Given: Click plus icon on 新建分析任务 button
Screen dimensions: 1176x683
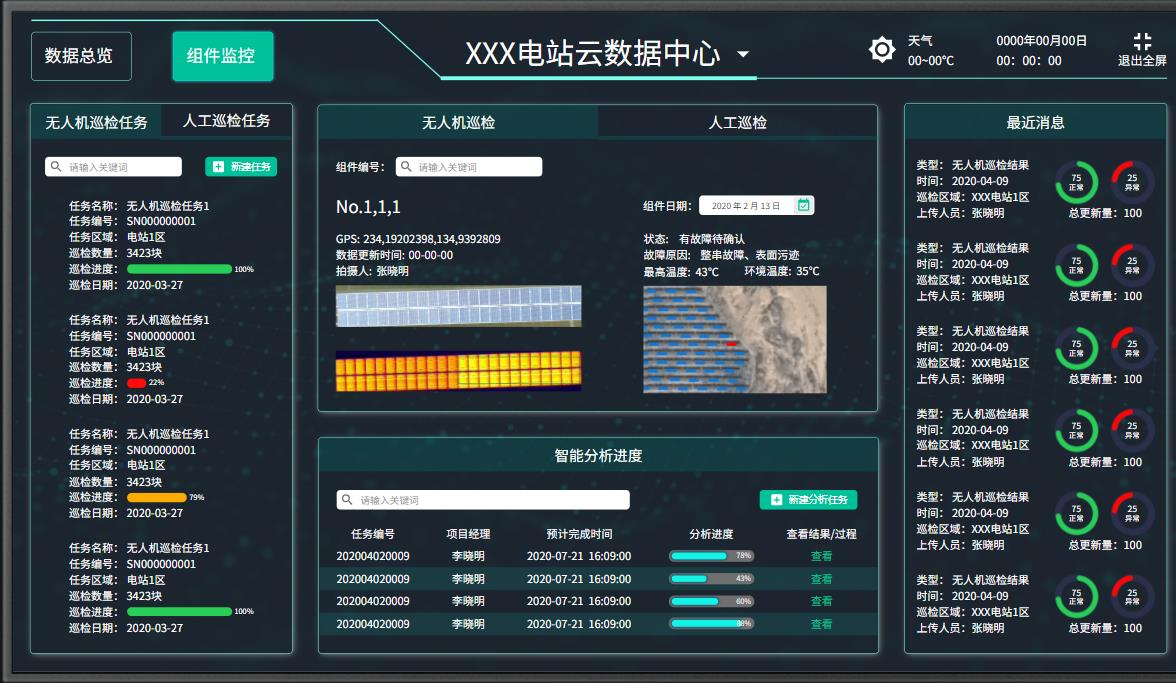Looking at the screenshot, I should click(776, 499).
